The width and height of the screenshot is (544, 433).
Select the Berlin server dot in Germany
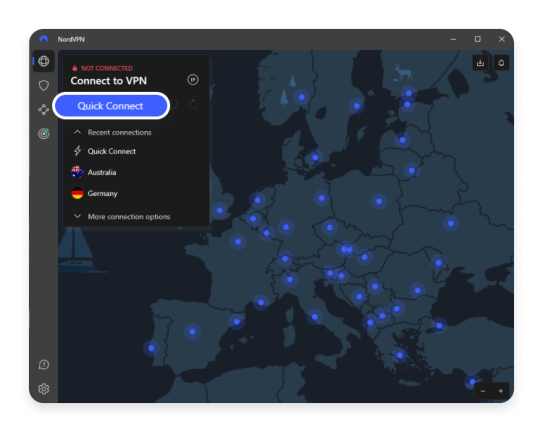(322, 198)
